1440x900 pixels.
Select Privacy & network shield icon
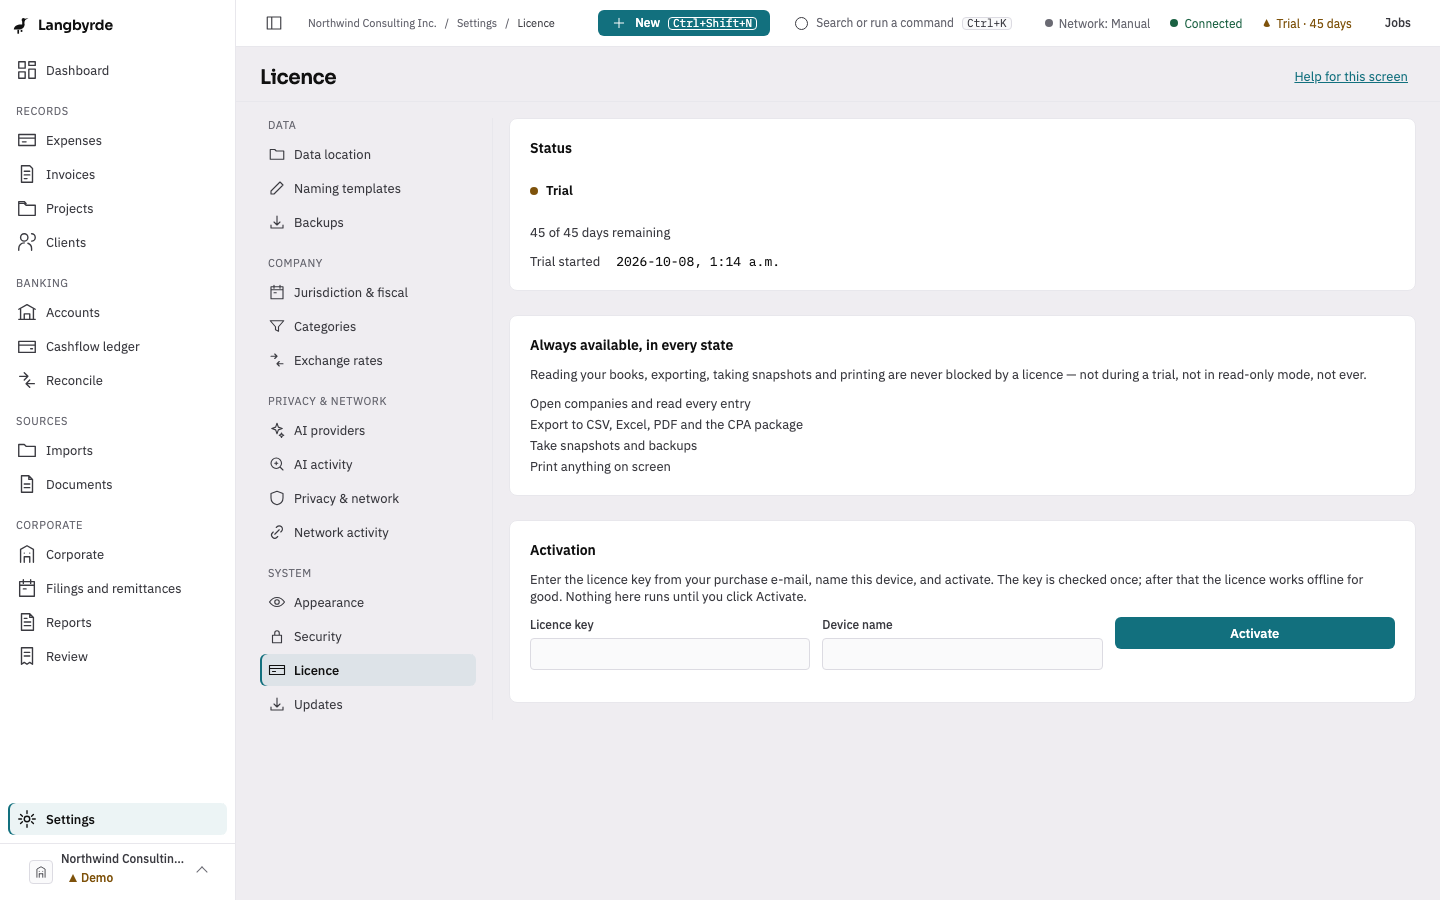point(277,498)
